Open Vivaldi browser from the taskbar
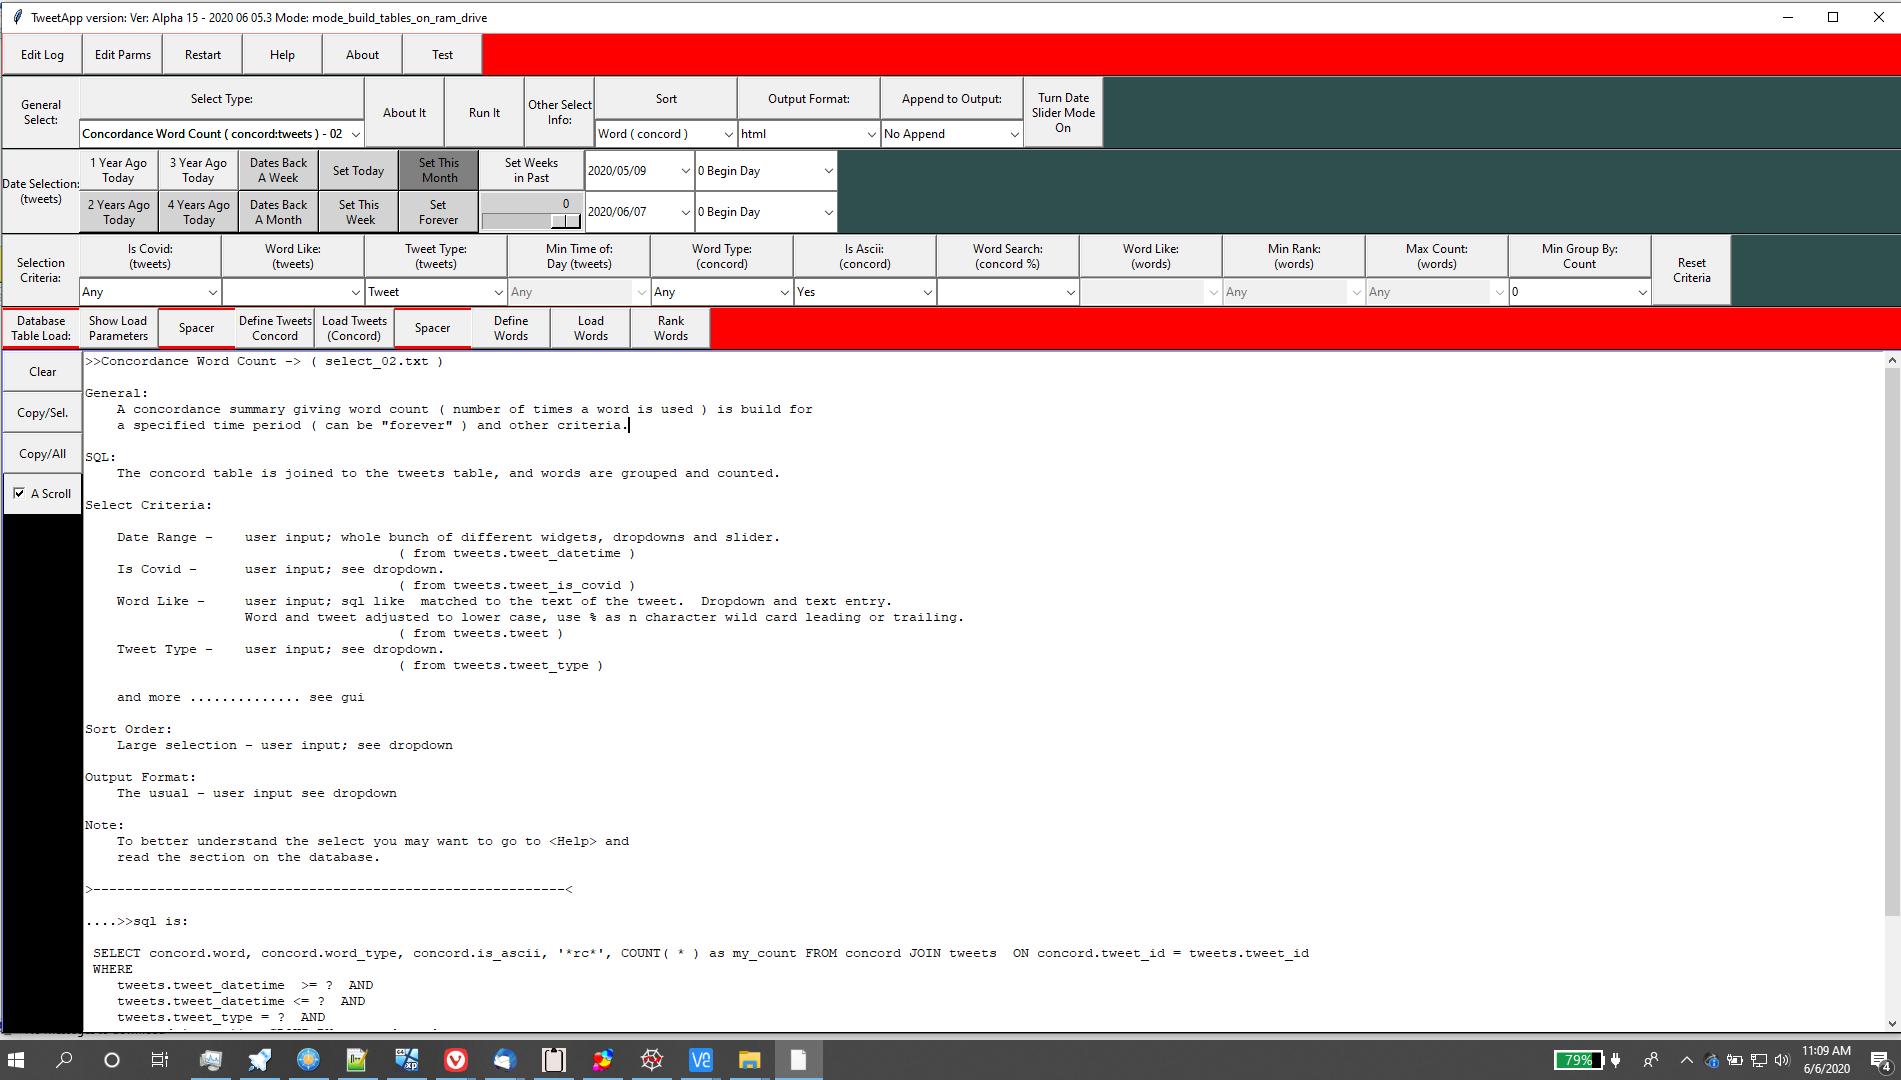This screenshot has width=1901, height=1080. (455, 1060)
